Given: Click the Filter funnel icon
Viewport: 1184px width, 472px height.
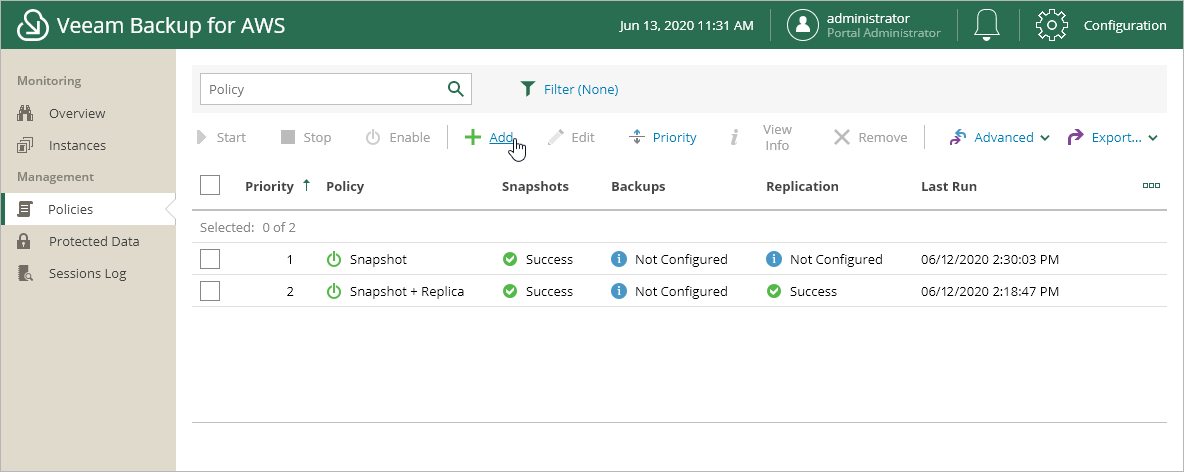Looking at the screenshot, I should tap(528, 89).
